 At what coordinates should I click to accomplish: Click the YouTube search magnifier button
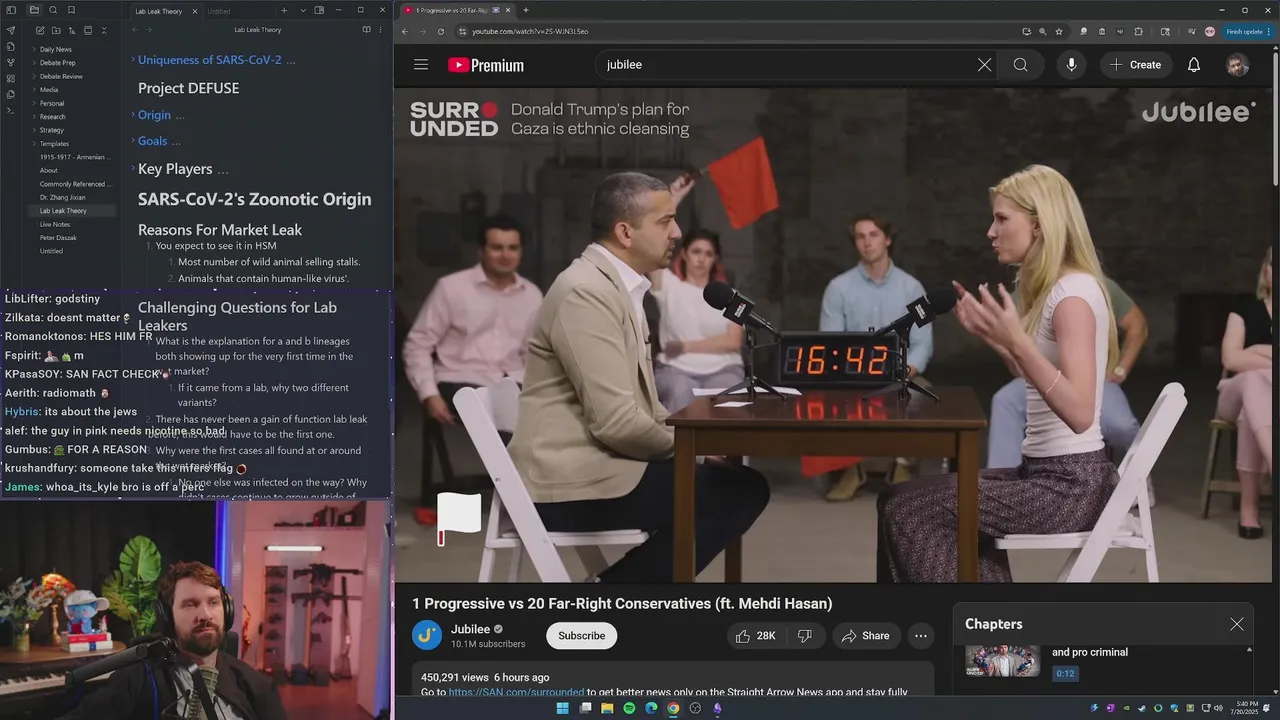pos(1020,65)
